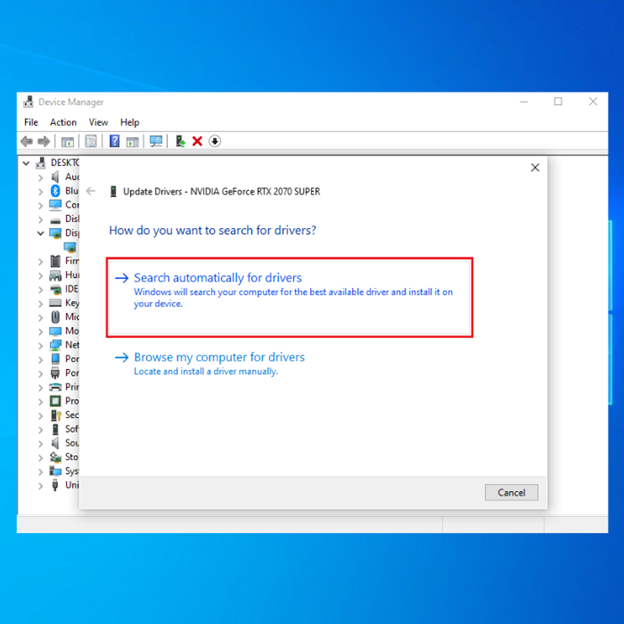Screen dimensions: 624x624
Task: Close the Device Manager window
Action: click(x=593, y=101)
